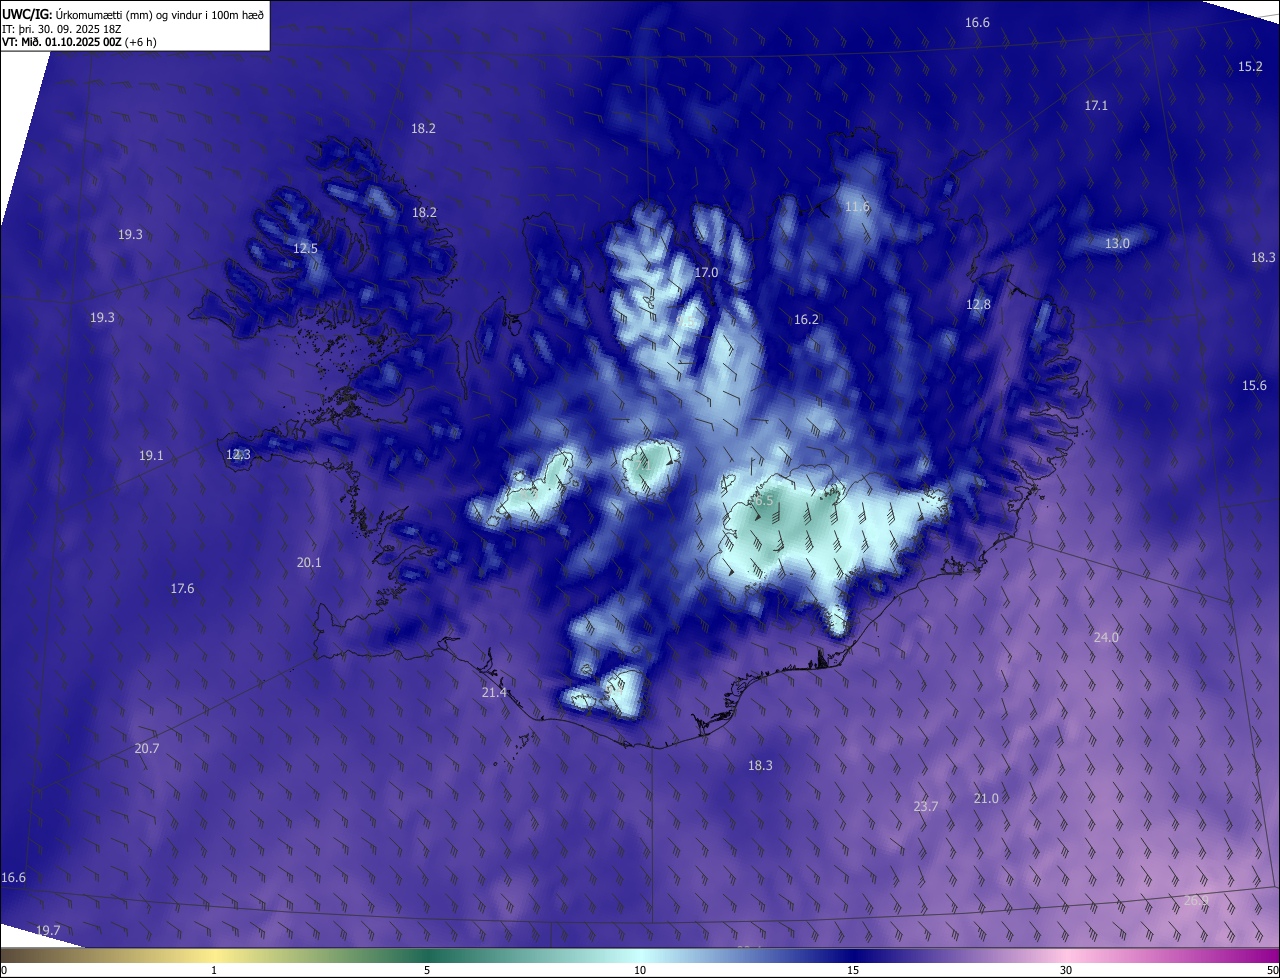Click the 19.1 value label
1280x978 pixels.
coord(151,455)
